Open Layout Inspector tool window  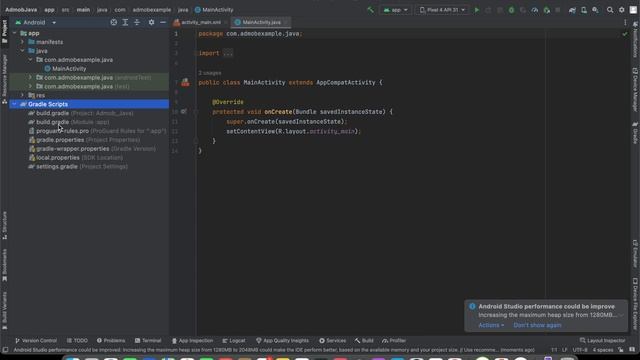[x=602, y=340]
